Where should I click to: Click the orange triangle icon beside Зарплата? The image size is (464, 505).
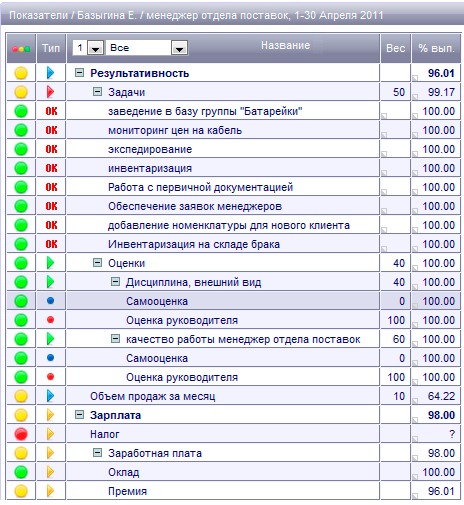click(50, 415)
